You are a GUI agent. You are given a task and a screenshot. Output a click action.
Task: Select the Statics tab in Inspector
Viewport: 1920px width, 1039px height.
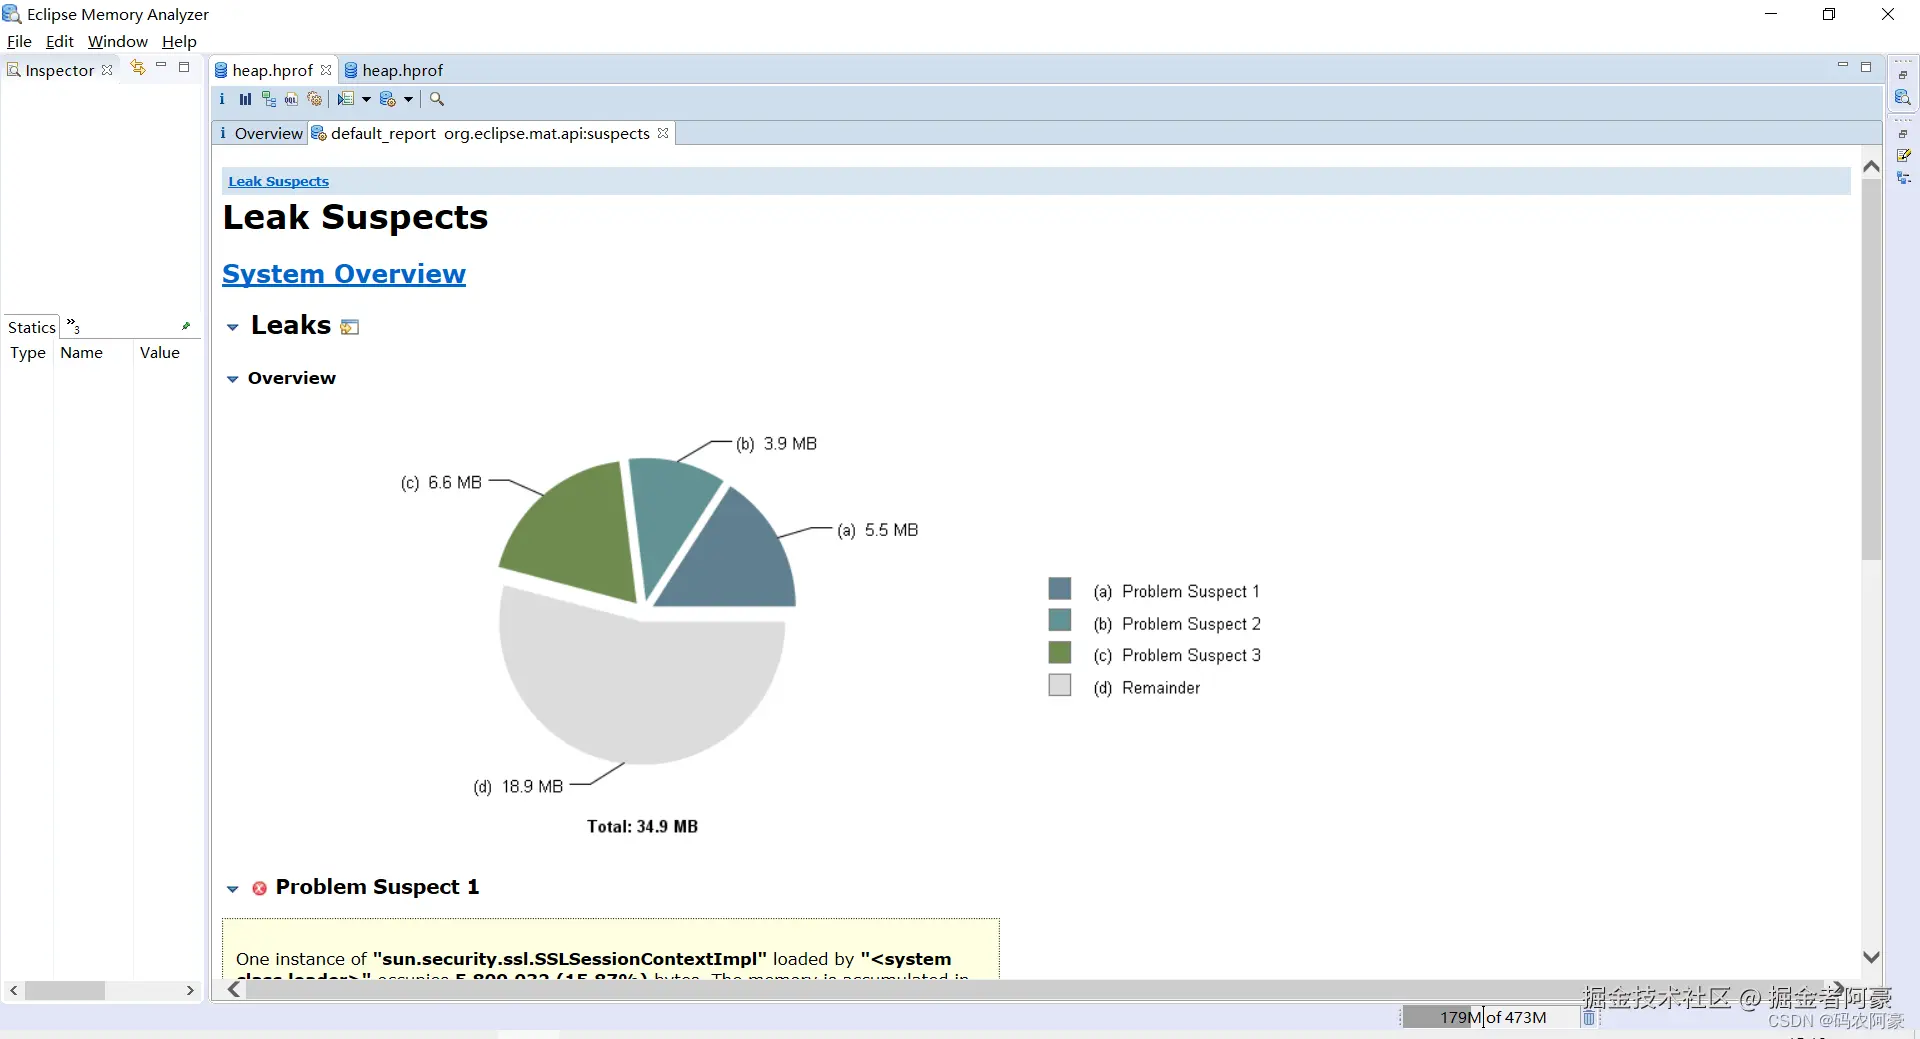tap(32, 327)
